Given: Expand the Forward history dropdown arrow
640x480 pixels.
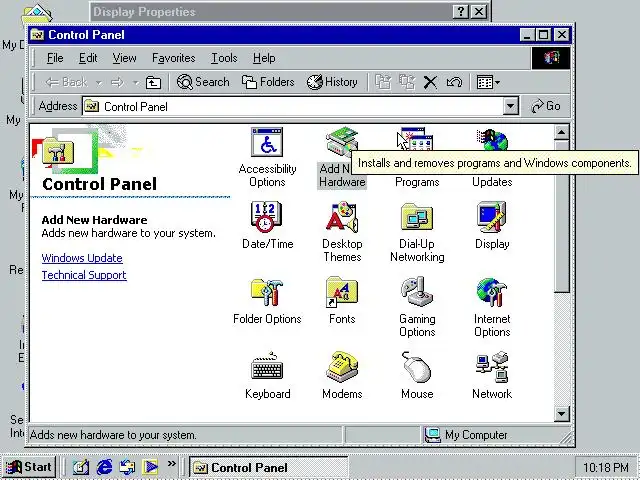Looking at the screenshot, I should point(136,83).
